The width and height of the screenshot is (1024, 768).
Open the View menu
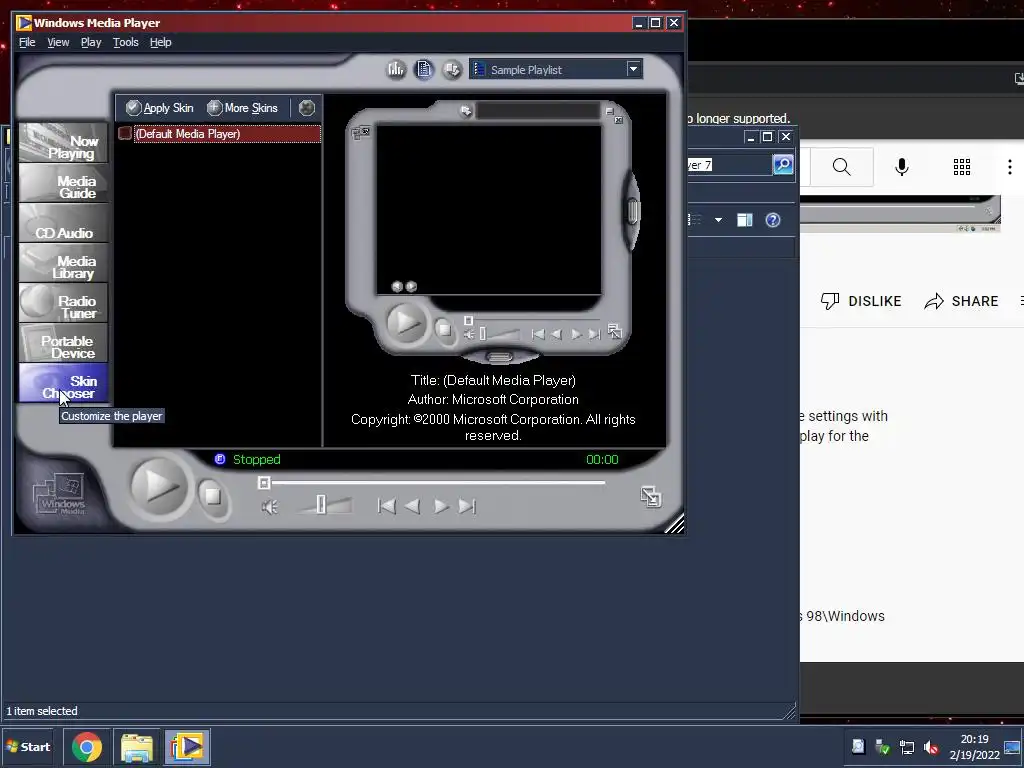coord(58,42)
